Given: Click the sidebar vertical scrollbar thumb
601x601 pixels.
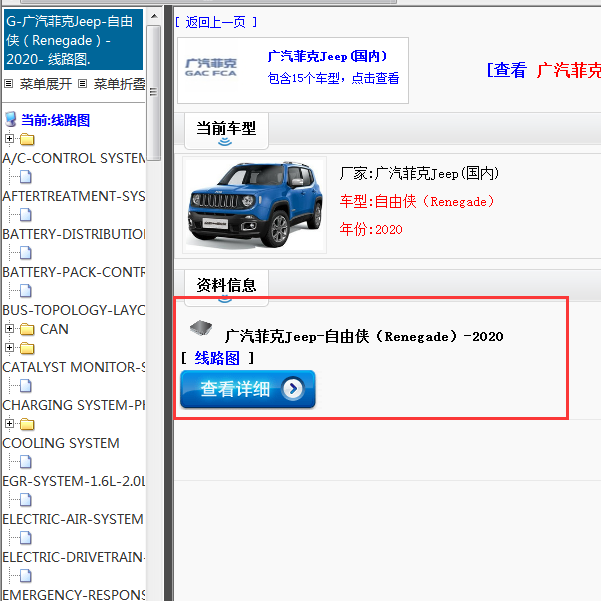Looking at the screenshot, I should pyautogui.click(x=154, y=93).
